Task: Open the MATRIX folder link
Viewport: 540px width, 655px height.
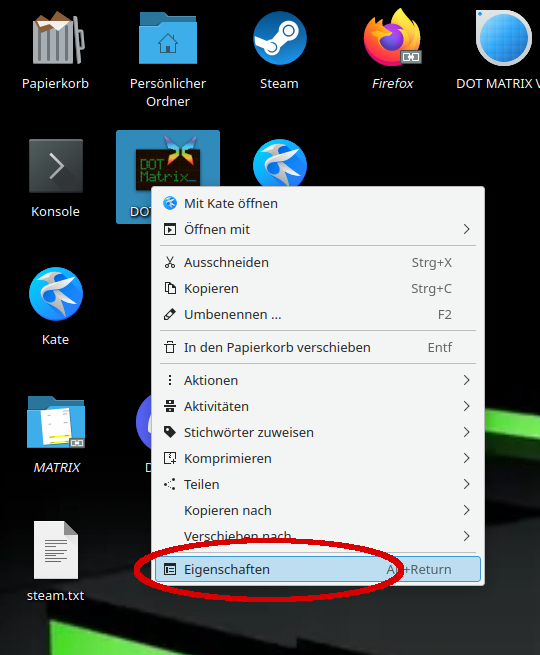Action: click(56, 422)
